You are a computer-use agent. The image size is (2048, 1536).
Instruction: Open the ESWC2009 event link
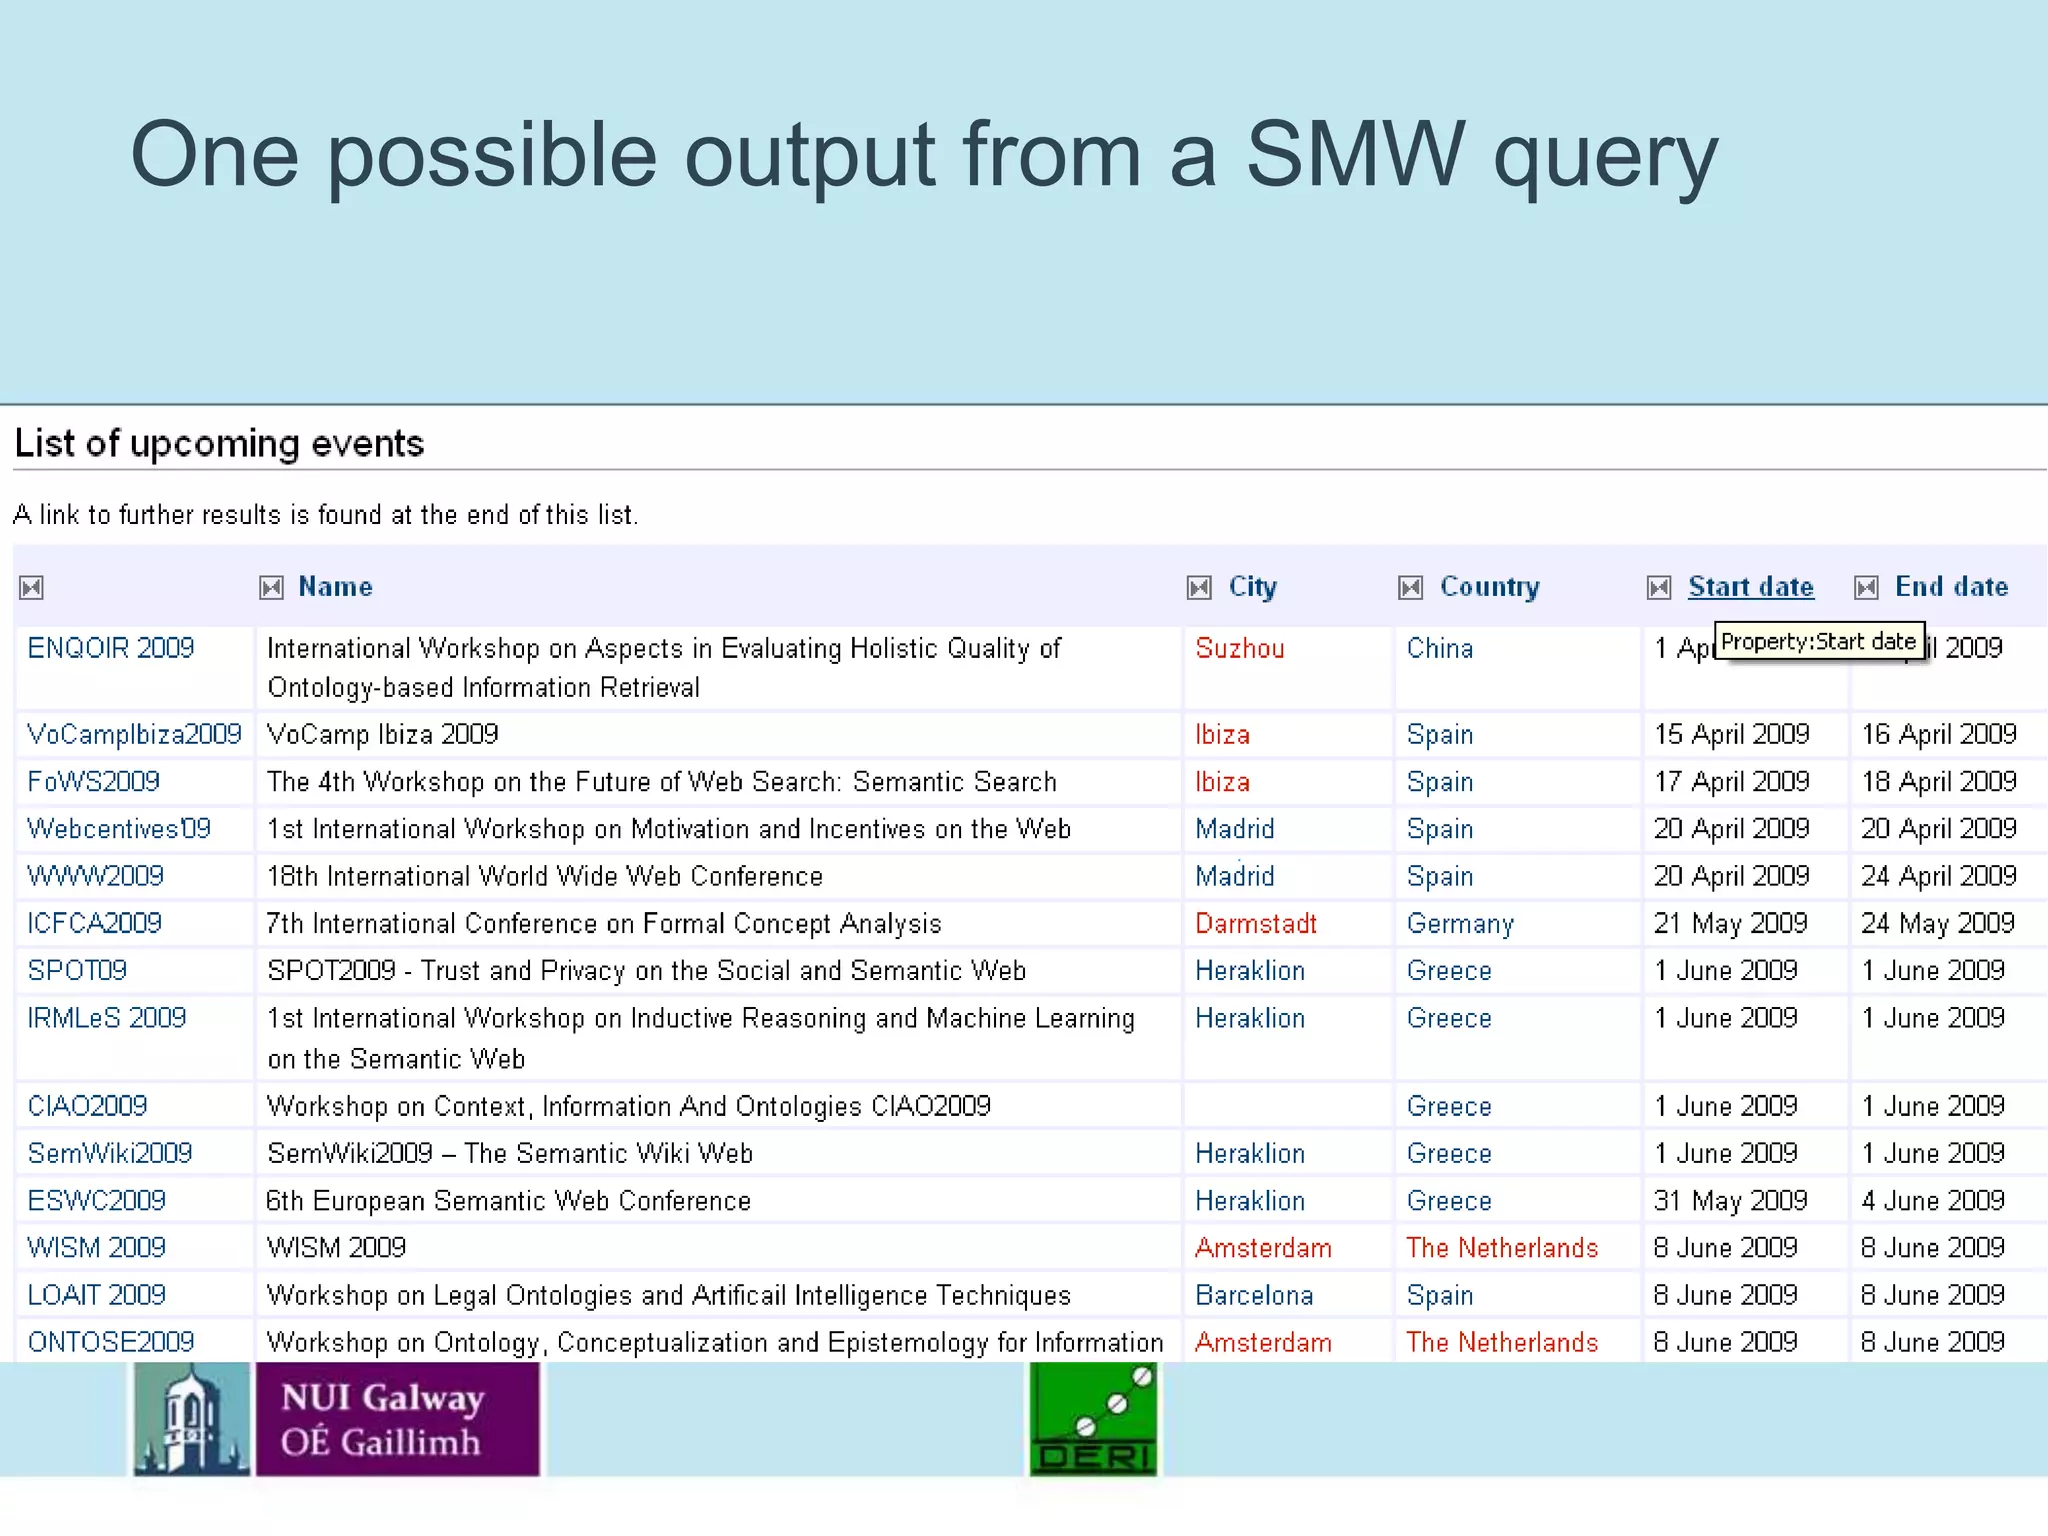pos(96,1200)
